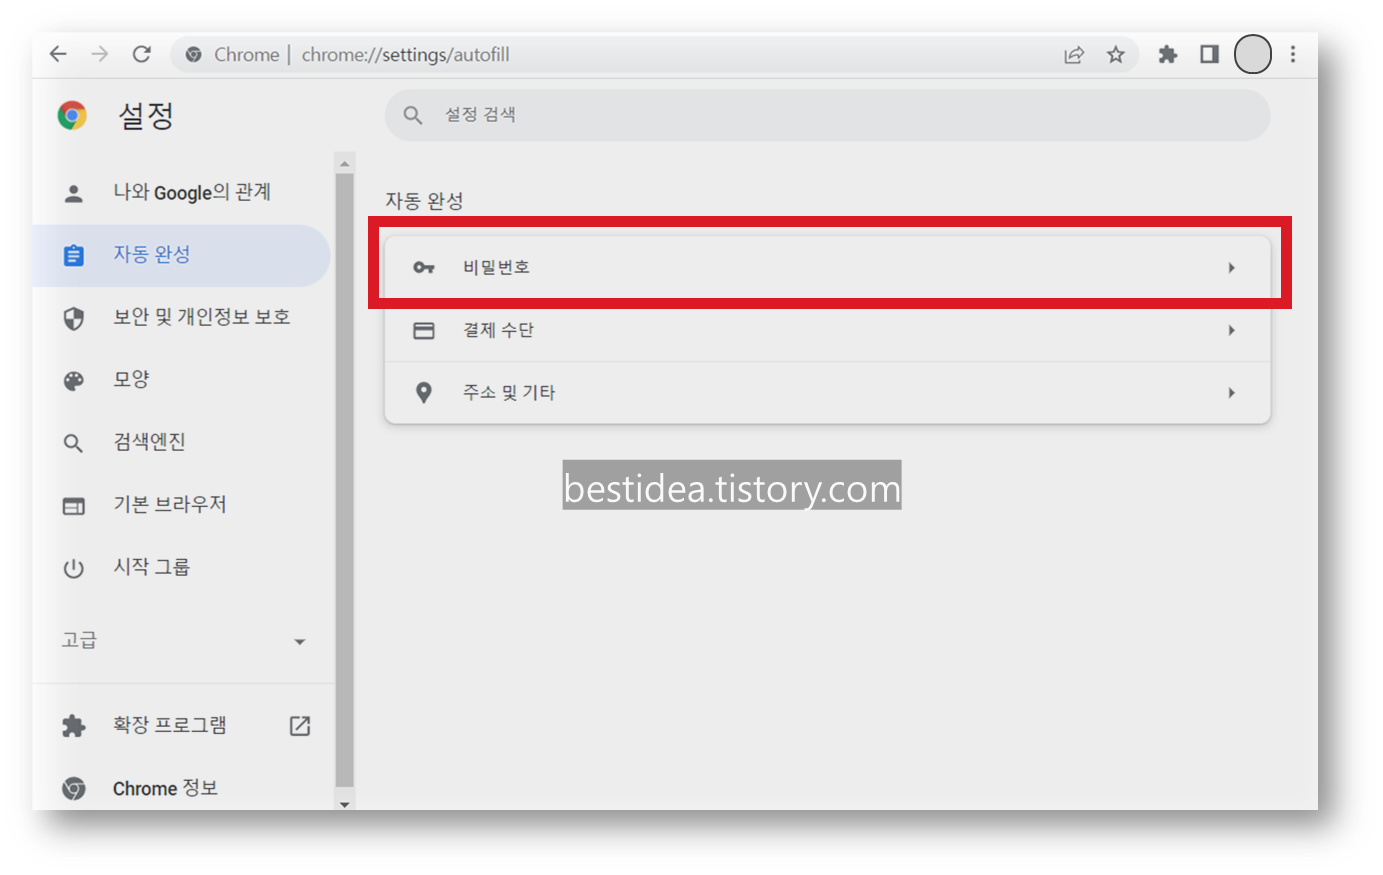Open the 모양 settings section
This screenshot has width=1383, height=875.
(181, 381)
